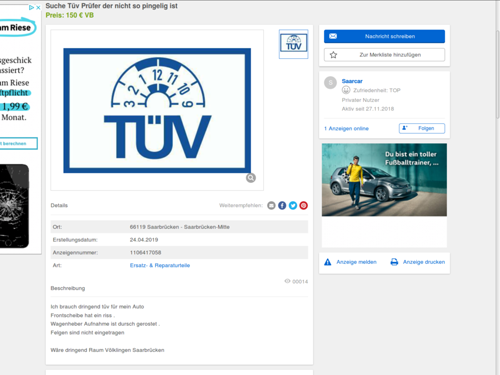Click the warning triangle icon
The width and height of the screenshot is (500, 375).
click(328, 262)
